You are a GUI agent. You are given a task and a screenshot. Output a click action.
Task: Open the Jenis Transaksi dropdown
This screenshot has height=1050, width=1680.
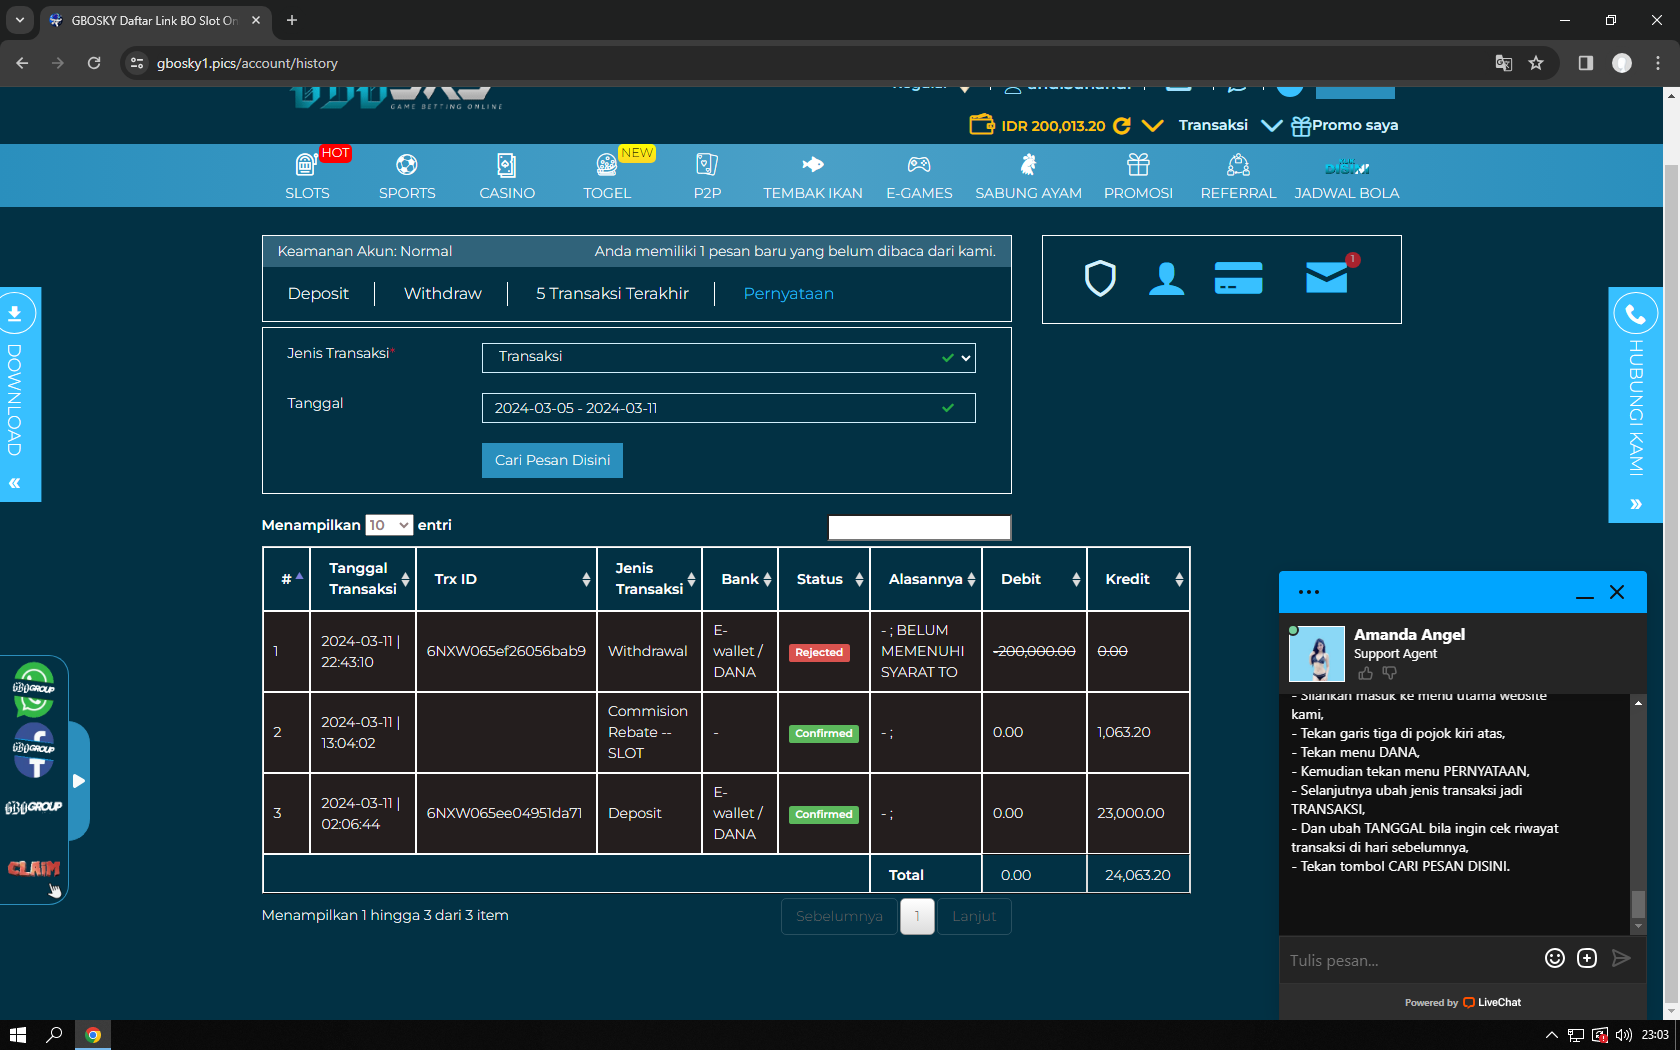(x=728, y=357)
